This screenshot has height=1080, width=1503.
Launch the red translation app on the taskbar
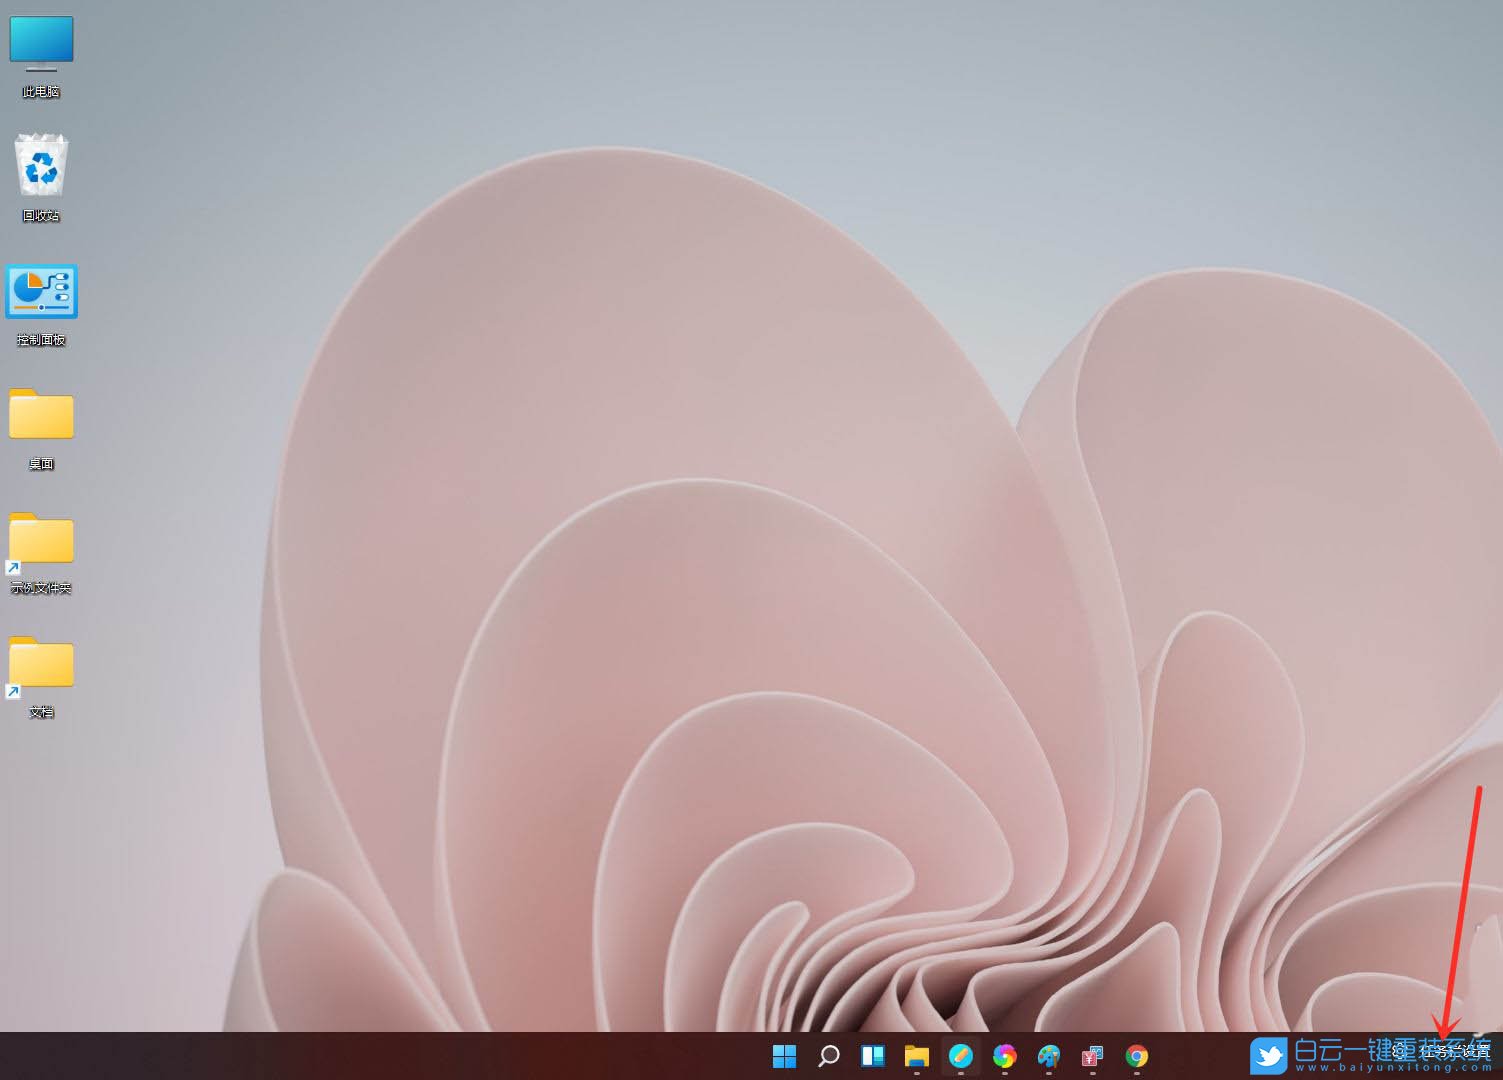1091,1056
